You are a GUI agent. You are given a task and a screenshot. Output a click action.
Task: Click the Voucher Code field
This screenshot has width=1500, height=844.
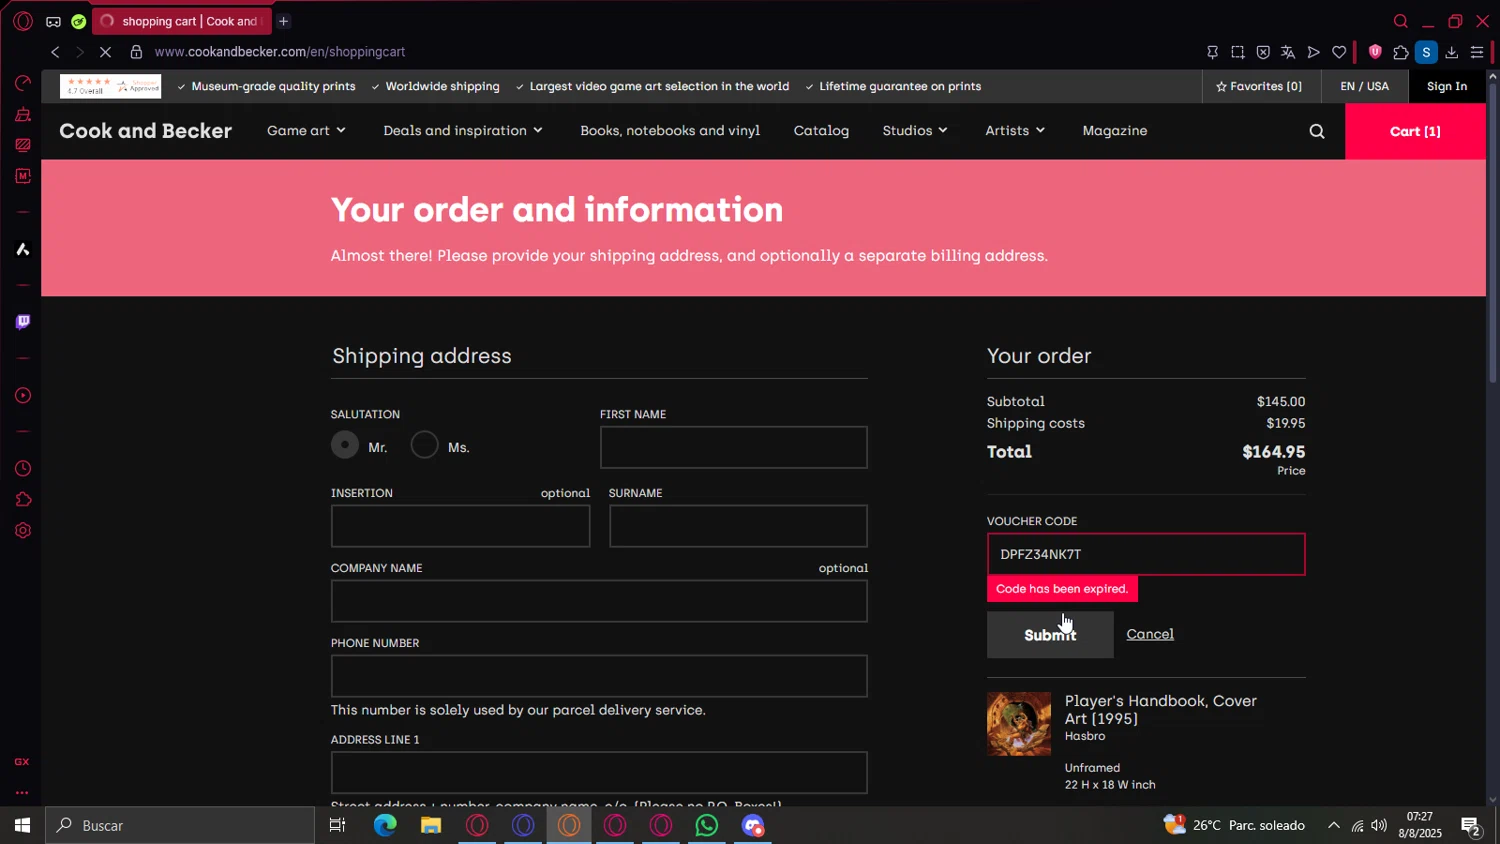[1146, 554]
